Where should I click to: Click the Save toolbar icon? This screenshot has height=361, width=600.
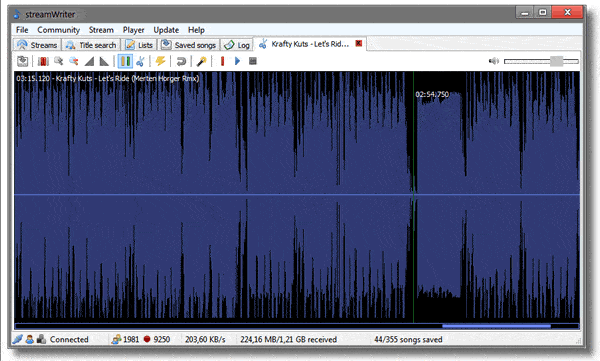click(x=23, y=61)
